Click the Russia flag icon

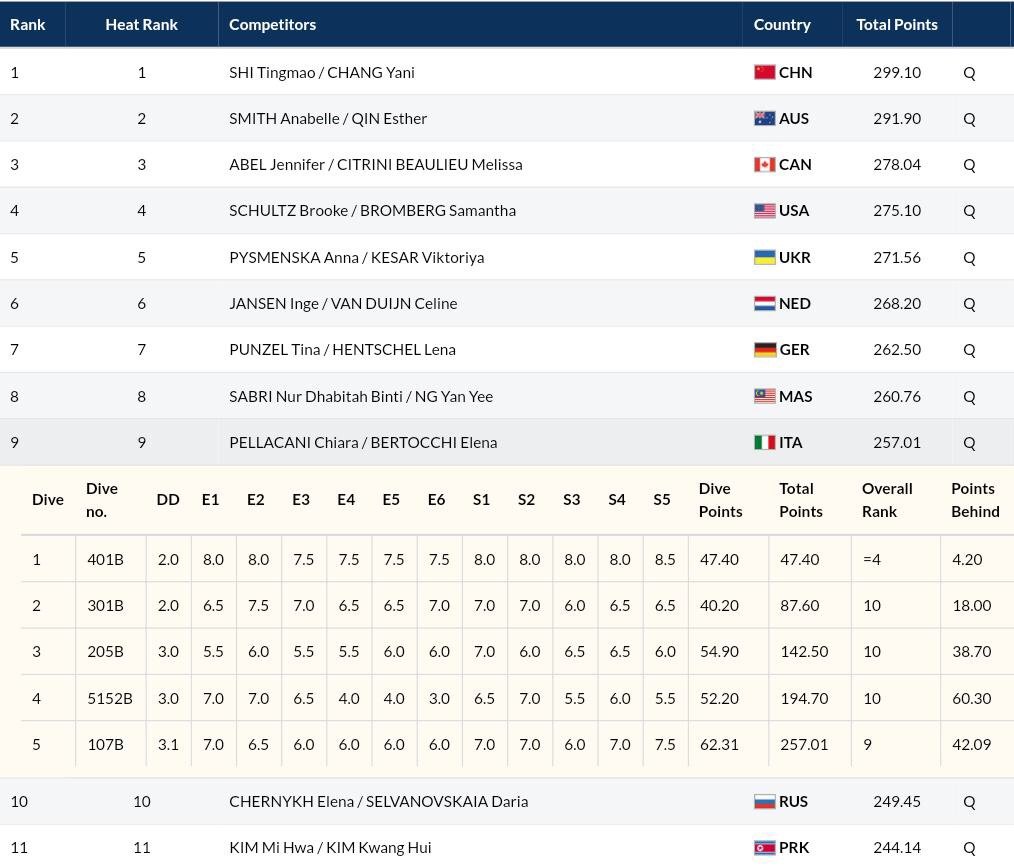764,801
